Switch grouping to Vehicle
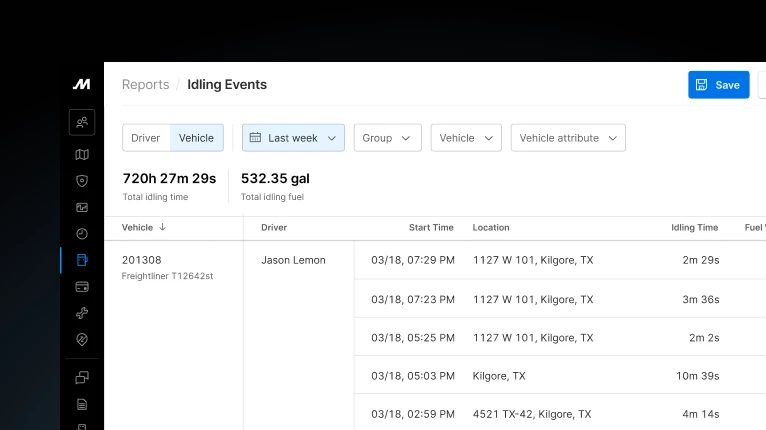 coord(196,138)
